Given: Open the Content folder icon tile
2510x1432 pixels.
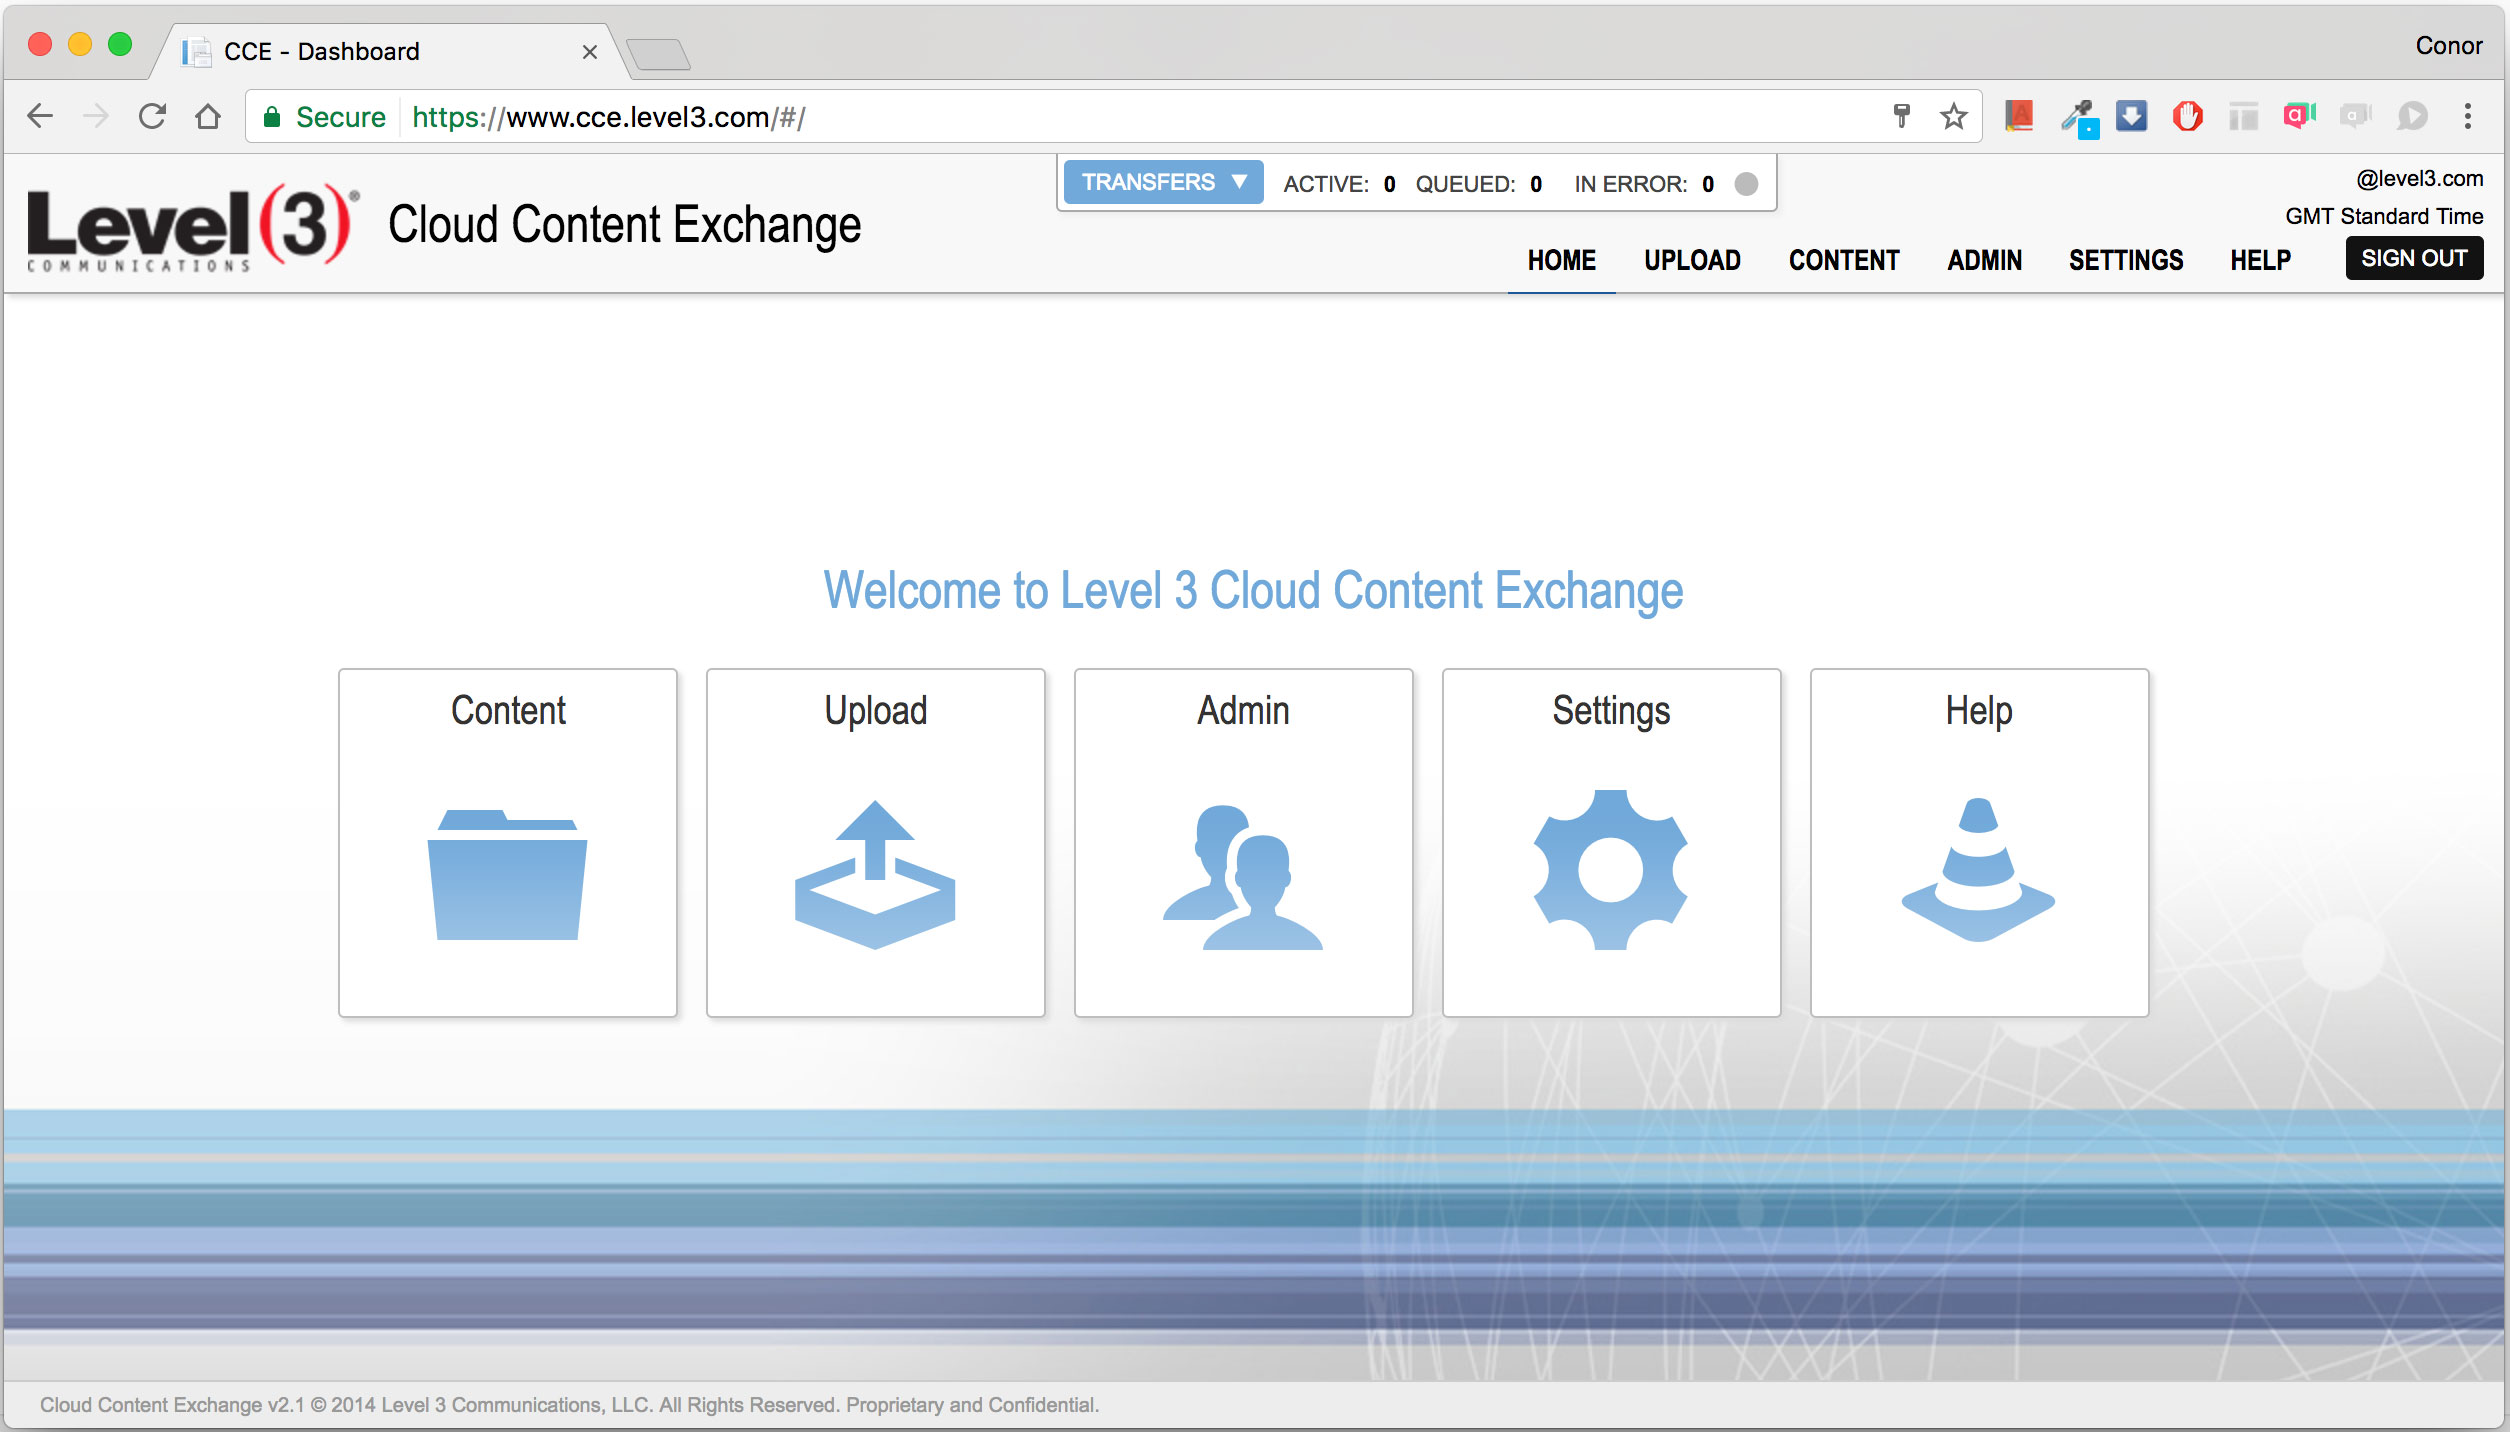Looking at the screenshot, I should point(508,843).
